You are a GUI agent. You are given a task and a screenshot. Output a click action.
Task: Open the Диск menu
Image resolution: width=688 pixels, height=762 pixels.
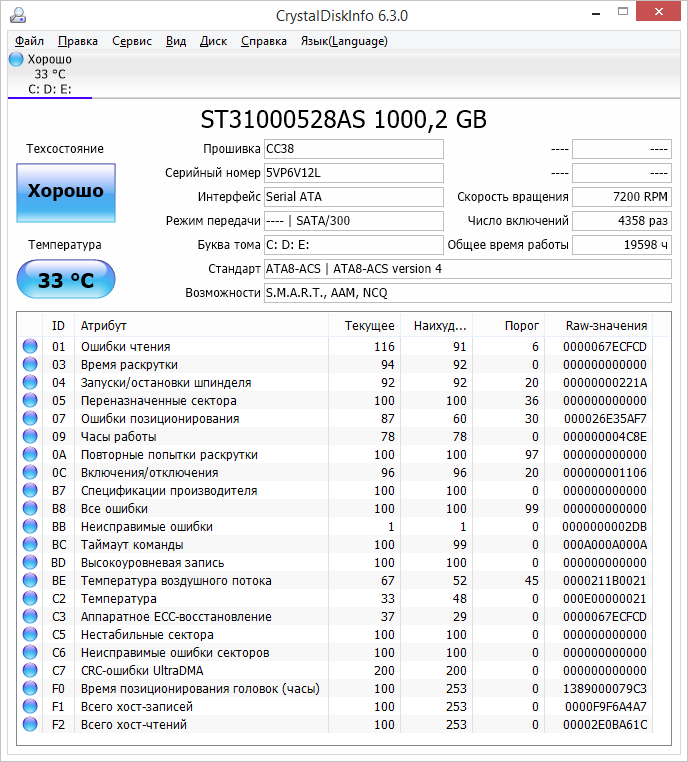tap(213, 41)
